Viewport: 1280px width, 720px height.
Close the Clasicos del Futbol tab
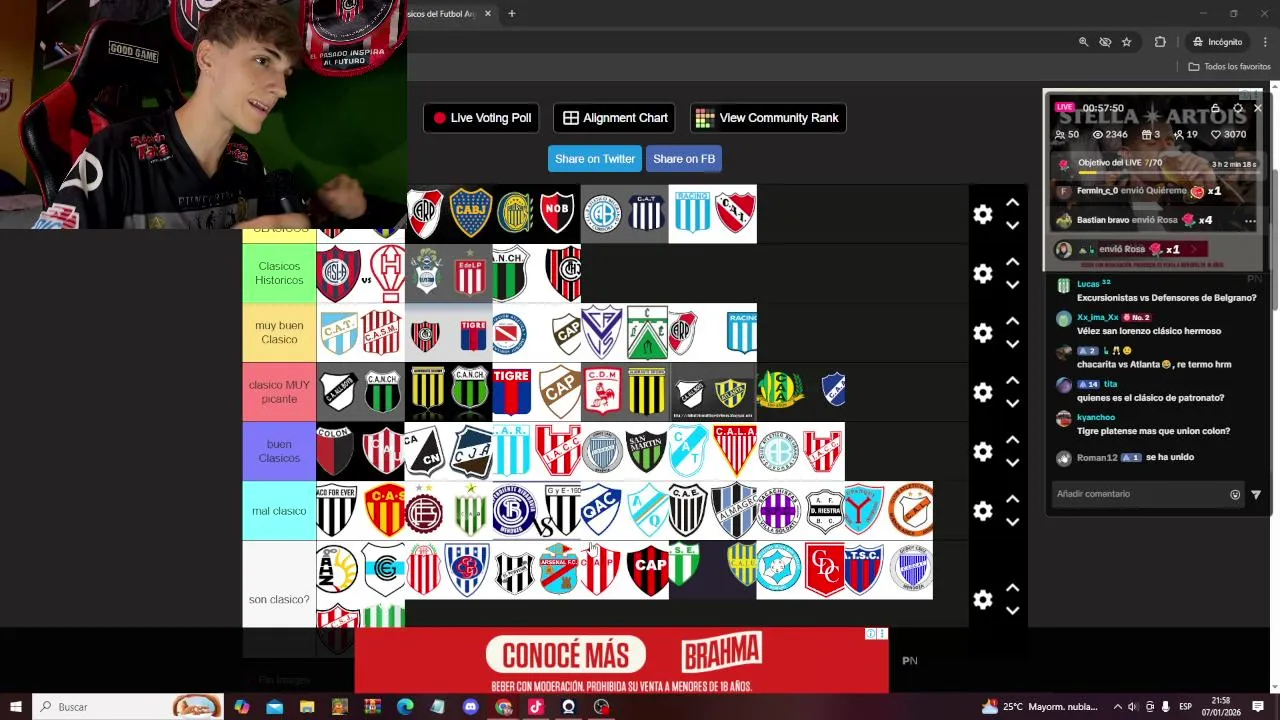(488, 14)
